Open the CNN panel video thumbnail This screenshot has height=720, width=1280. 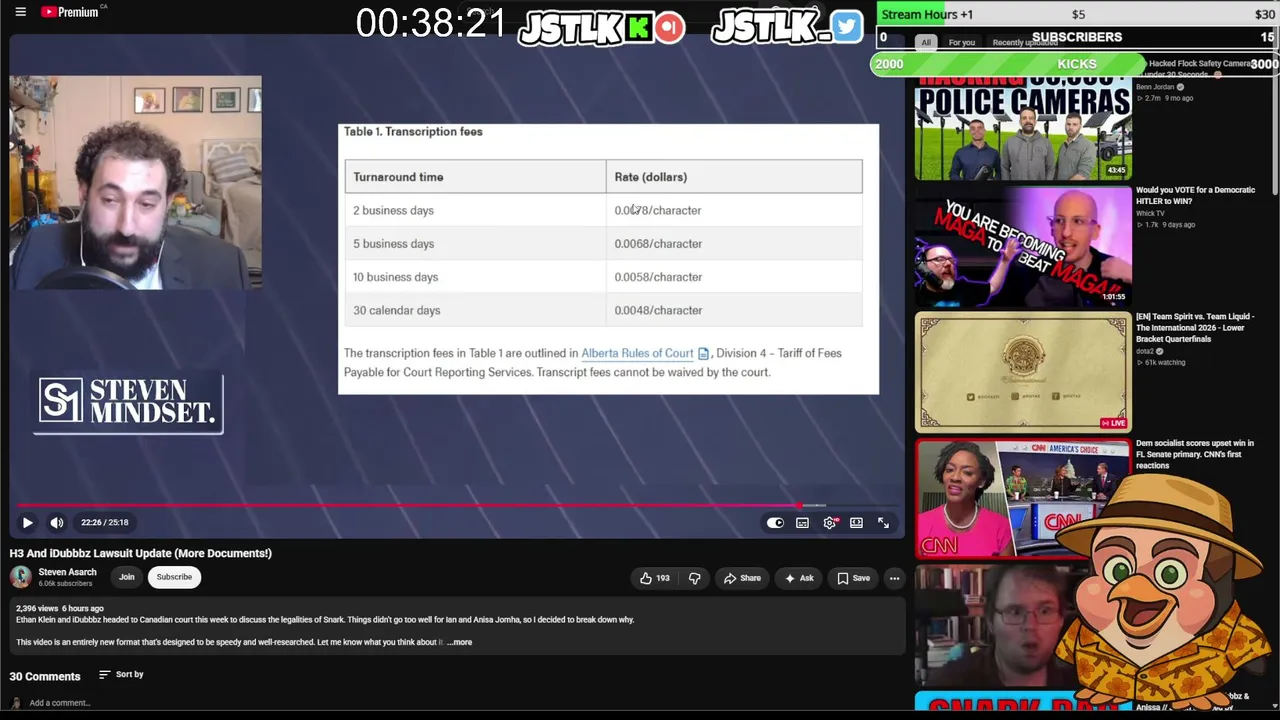point(1023,498)
